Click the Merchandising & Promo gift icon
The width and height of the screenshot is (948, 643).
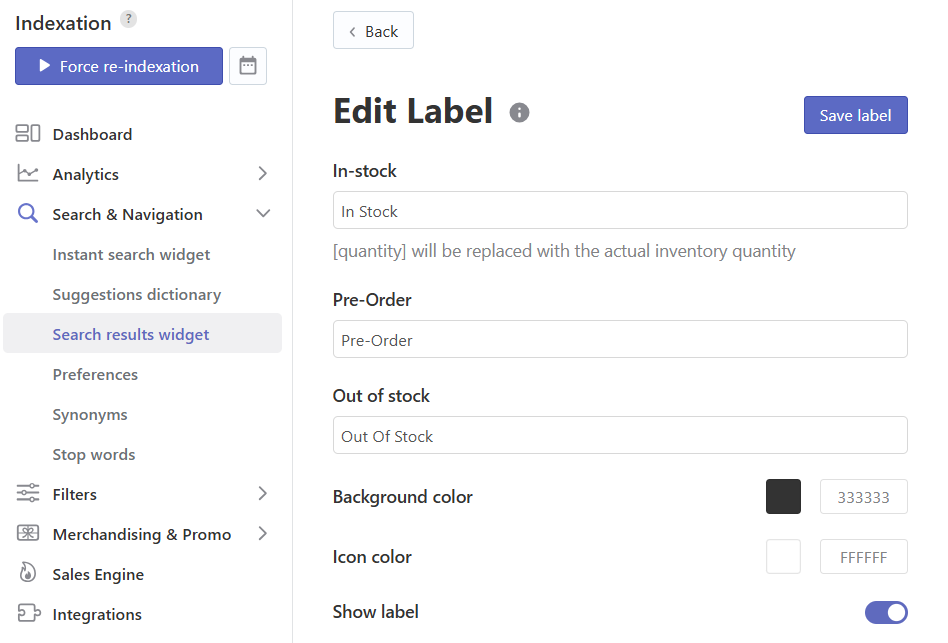(x=28, y=533)
